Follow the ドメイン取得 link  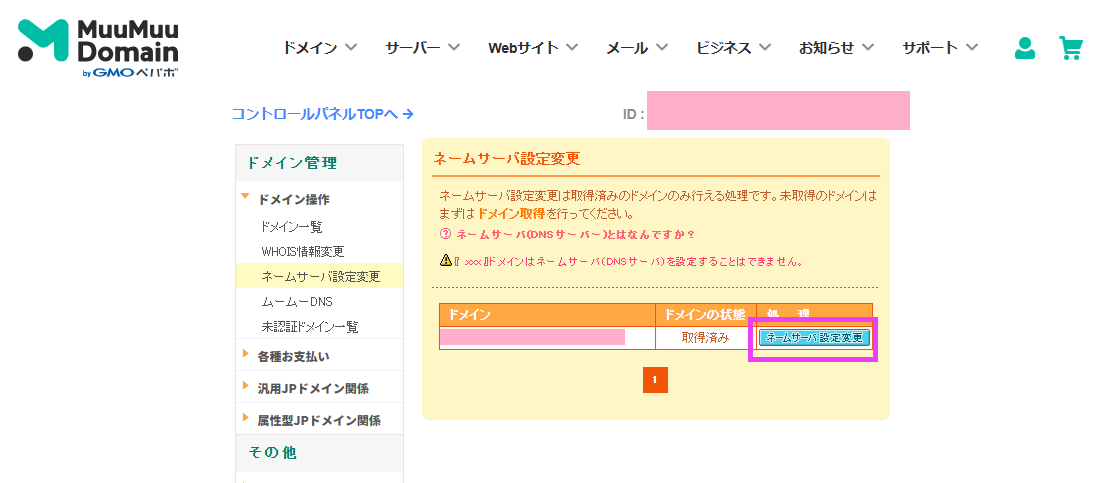512,212
